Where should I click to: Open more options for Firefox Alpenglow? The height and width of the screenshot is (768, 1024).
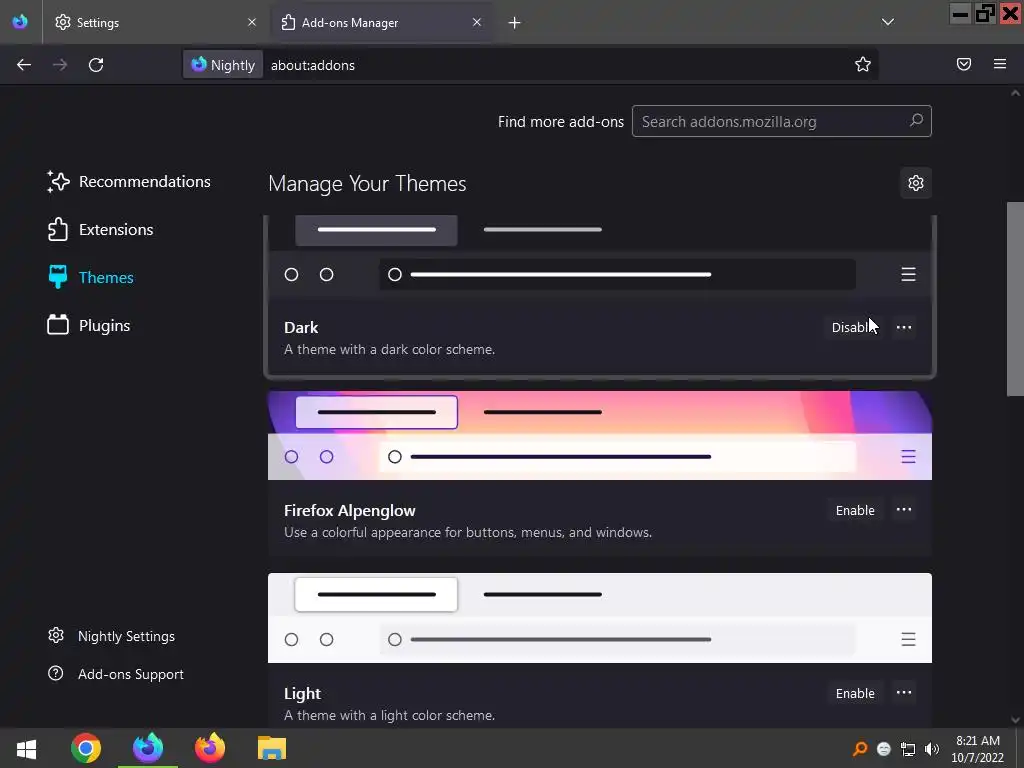point(904,510)
